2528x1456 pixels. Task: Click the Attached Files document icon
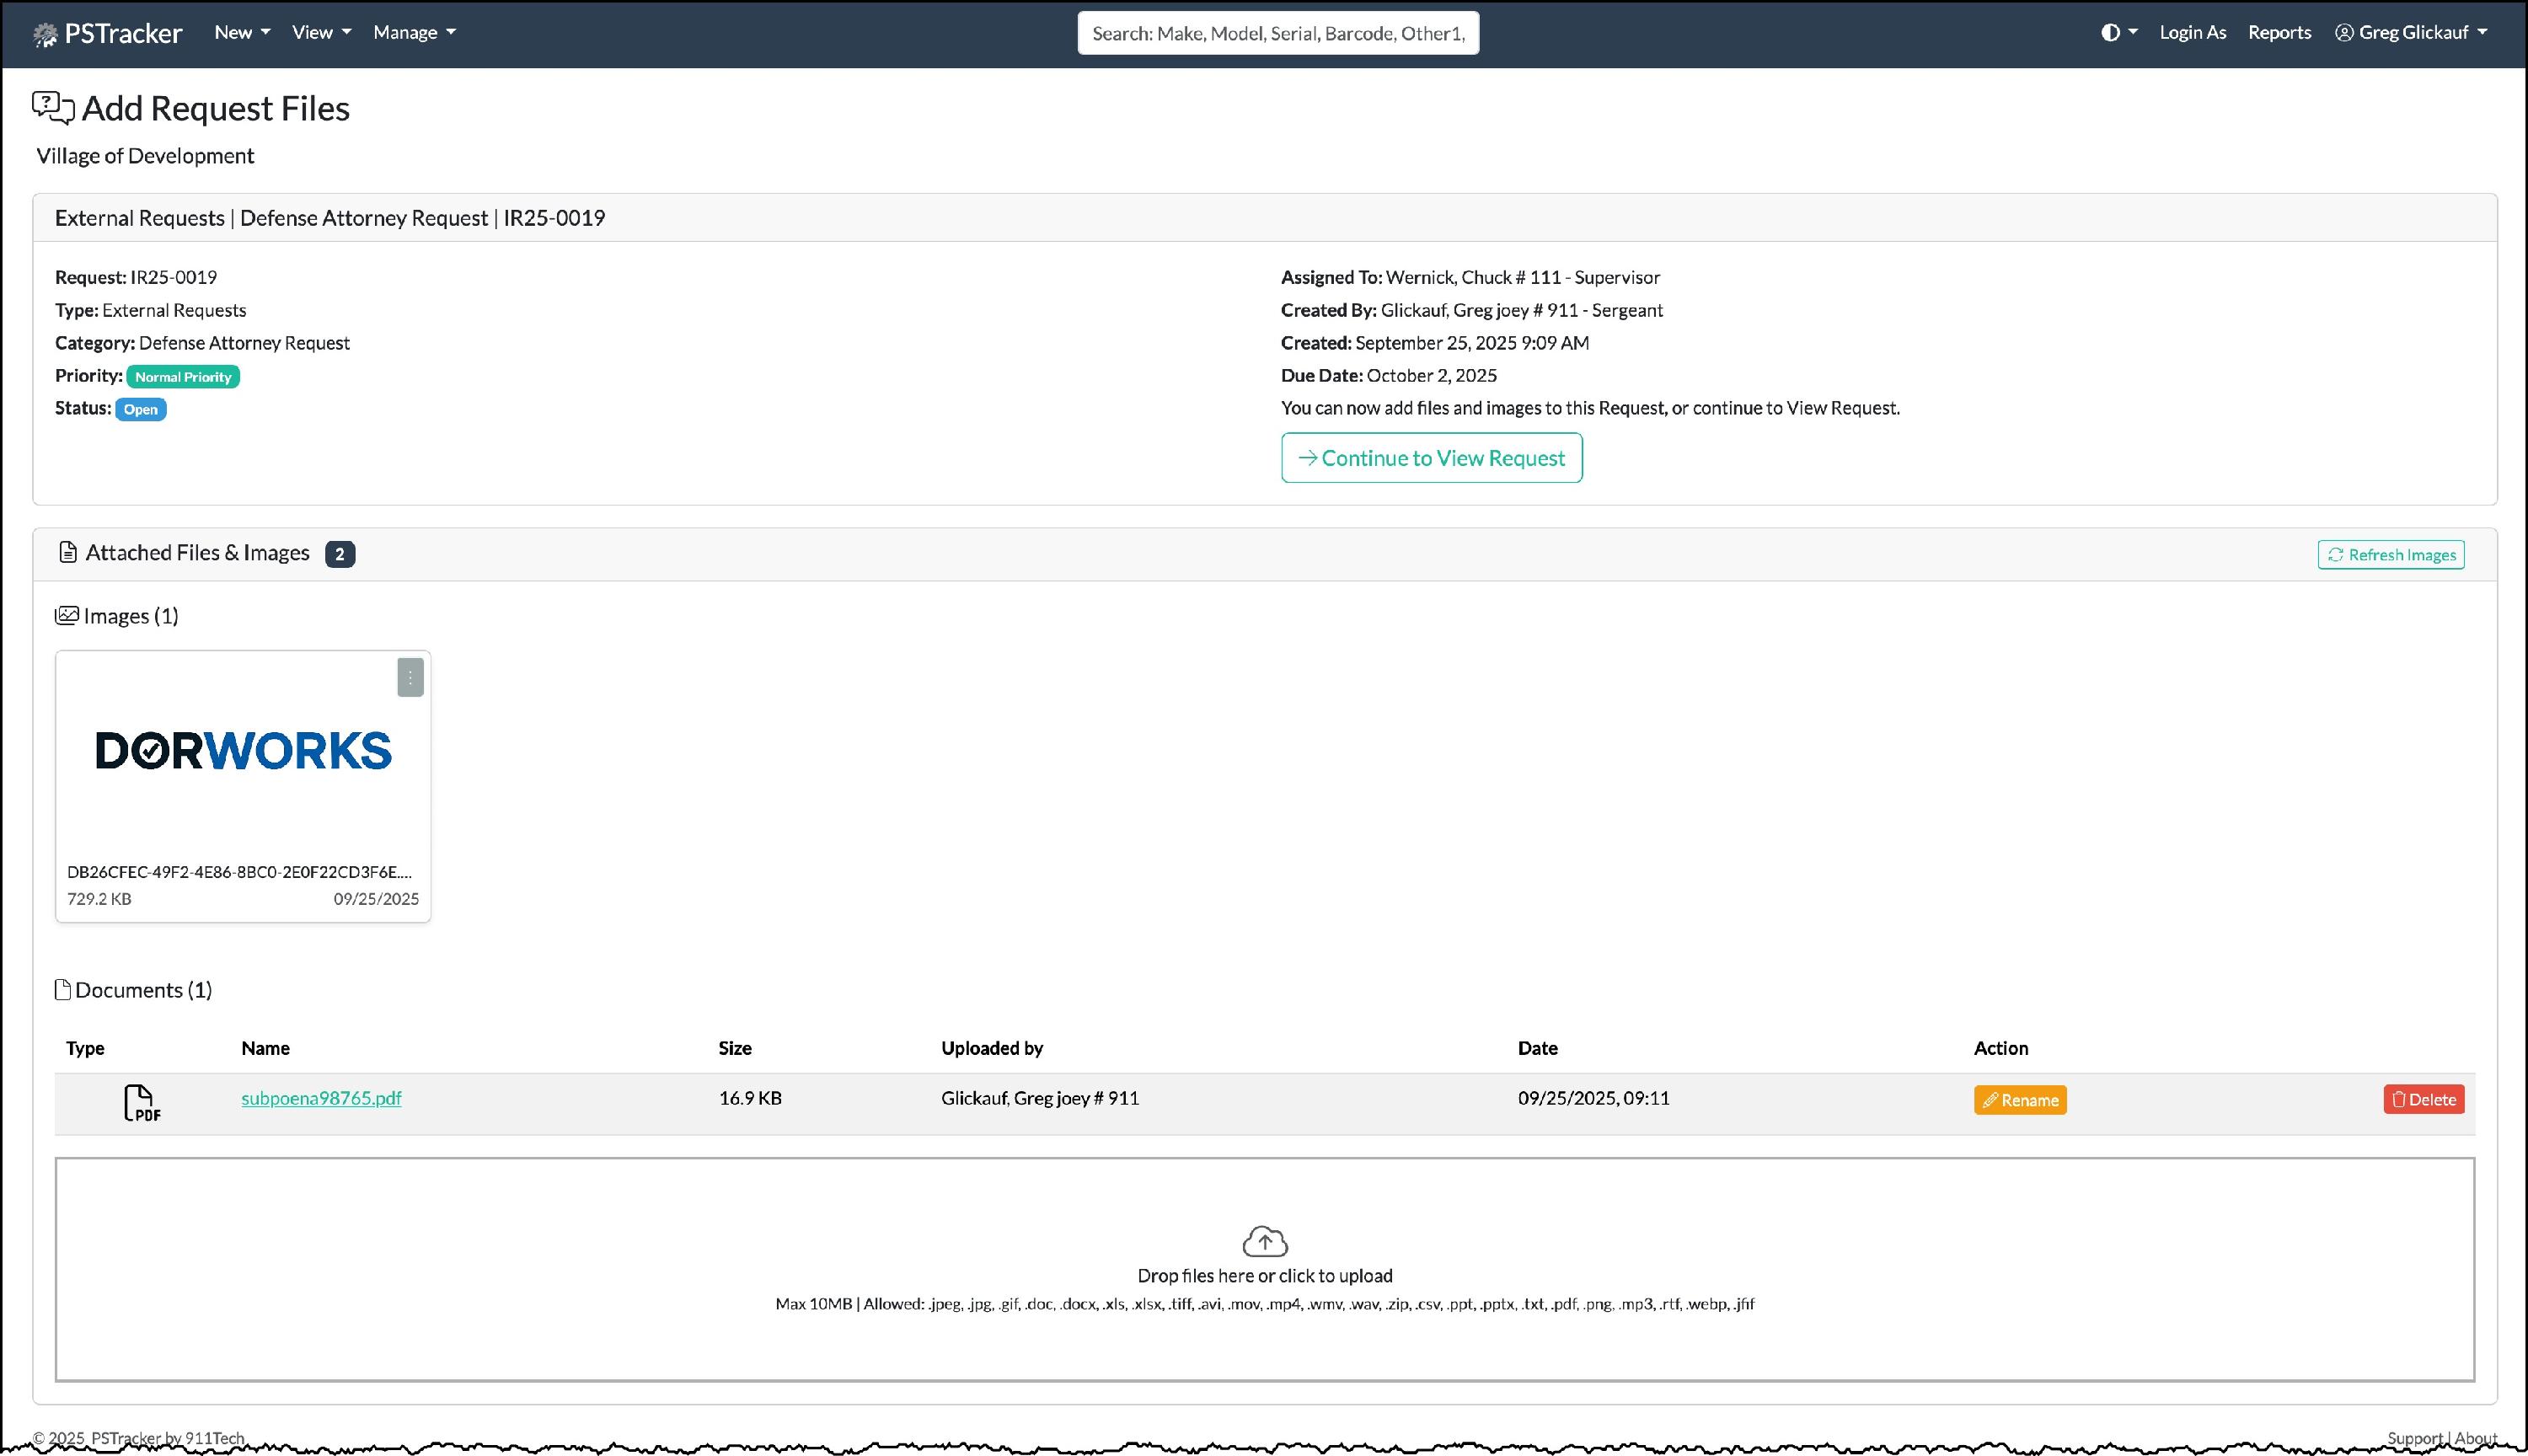pos(68,553)
